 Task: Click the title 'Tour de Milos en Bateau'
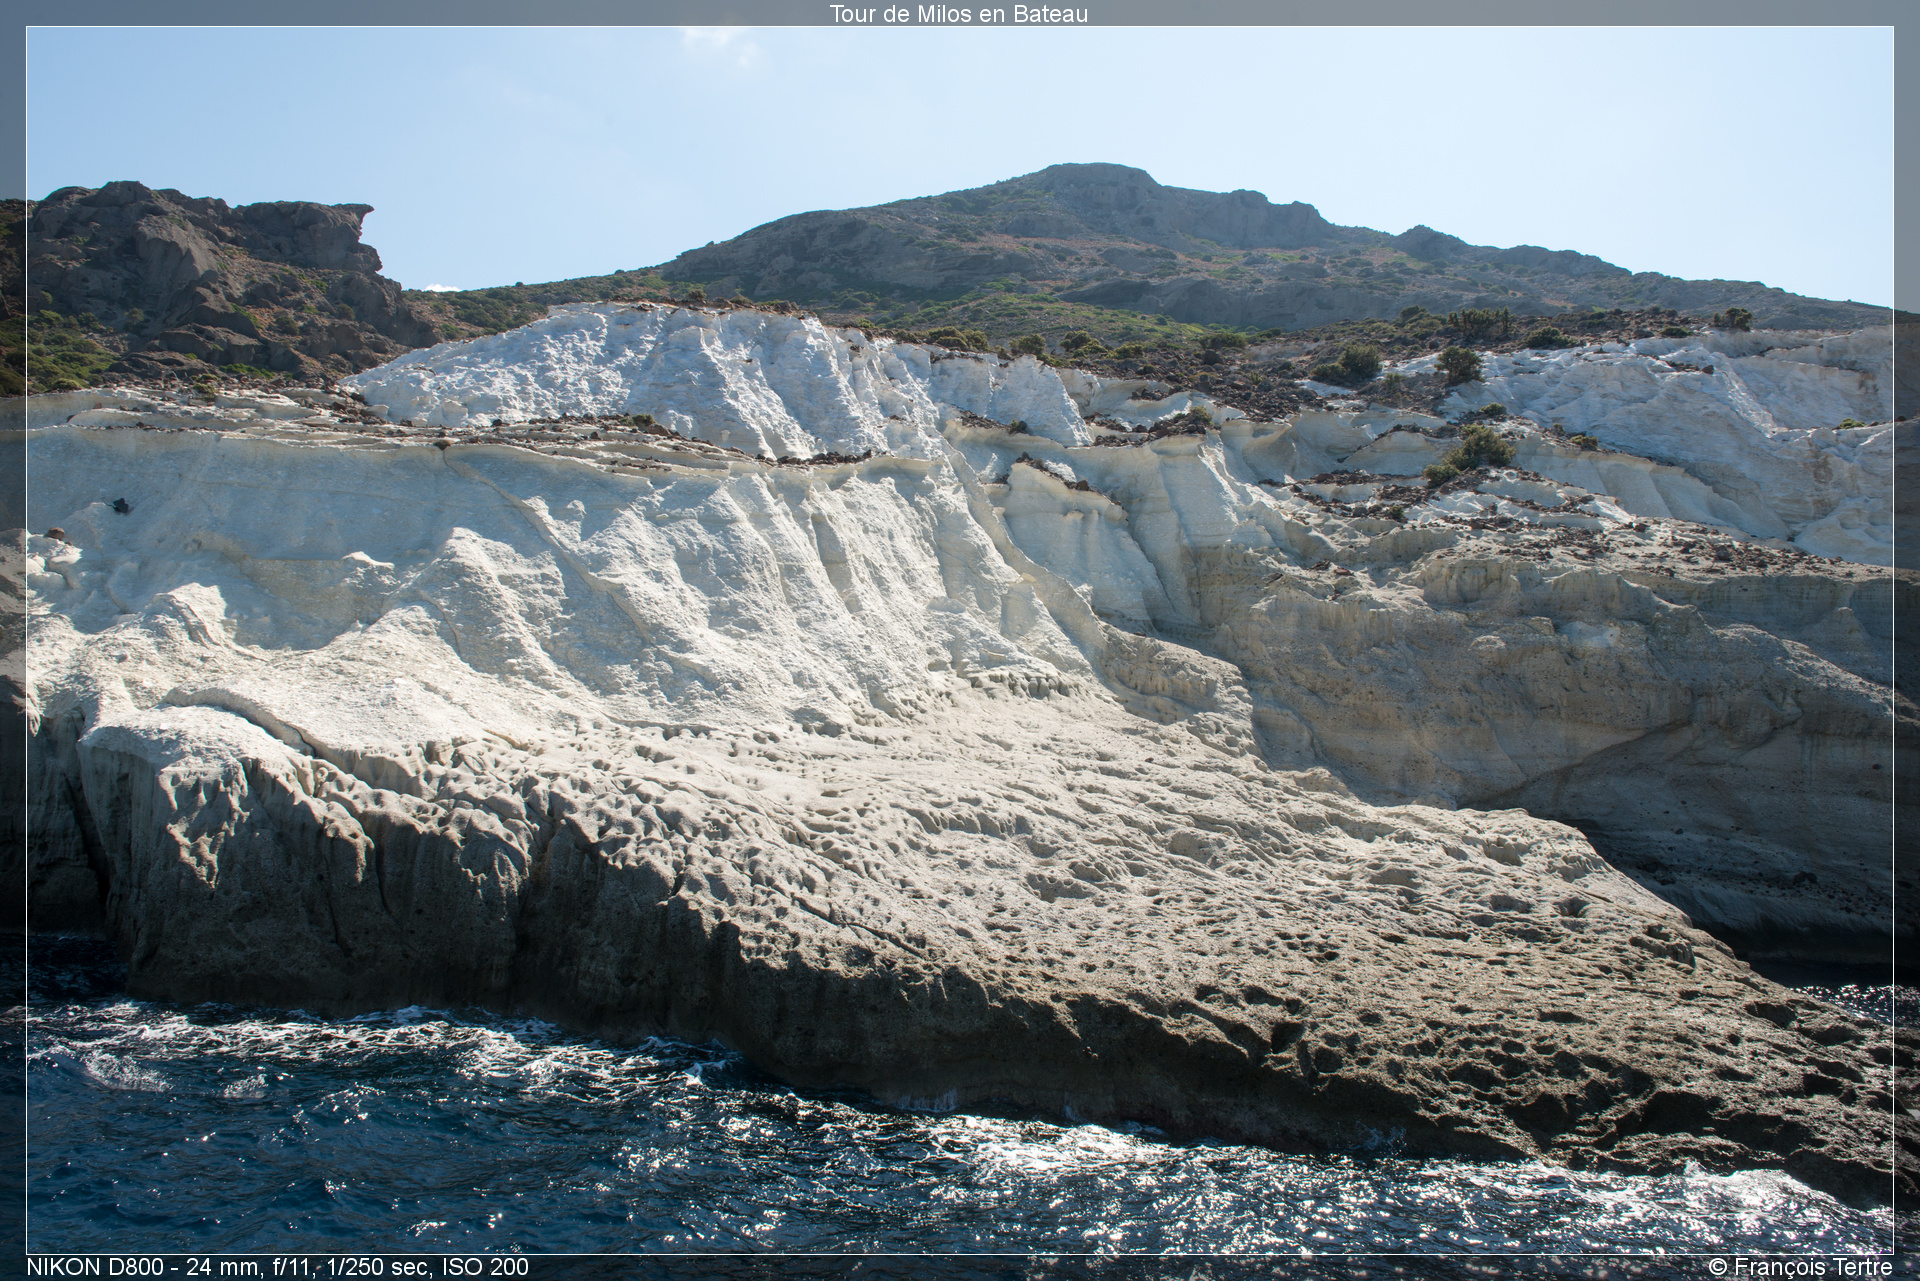click(x=958, y=14)
